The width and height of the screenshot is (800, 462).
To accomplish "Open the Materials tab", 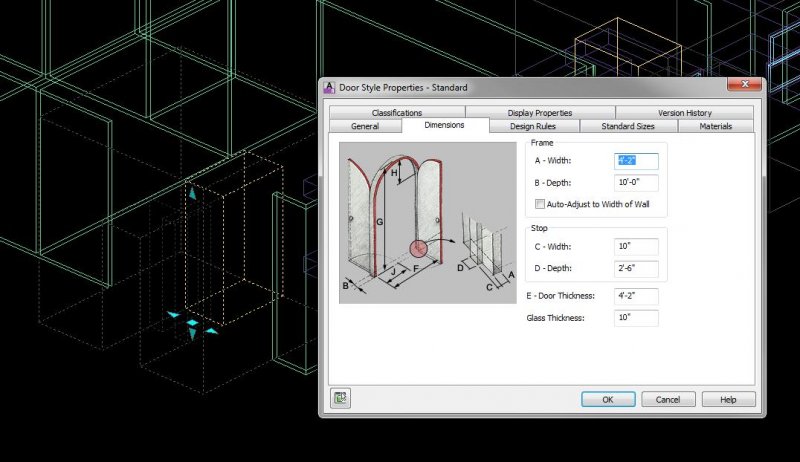I will (x=715, y=126).
